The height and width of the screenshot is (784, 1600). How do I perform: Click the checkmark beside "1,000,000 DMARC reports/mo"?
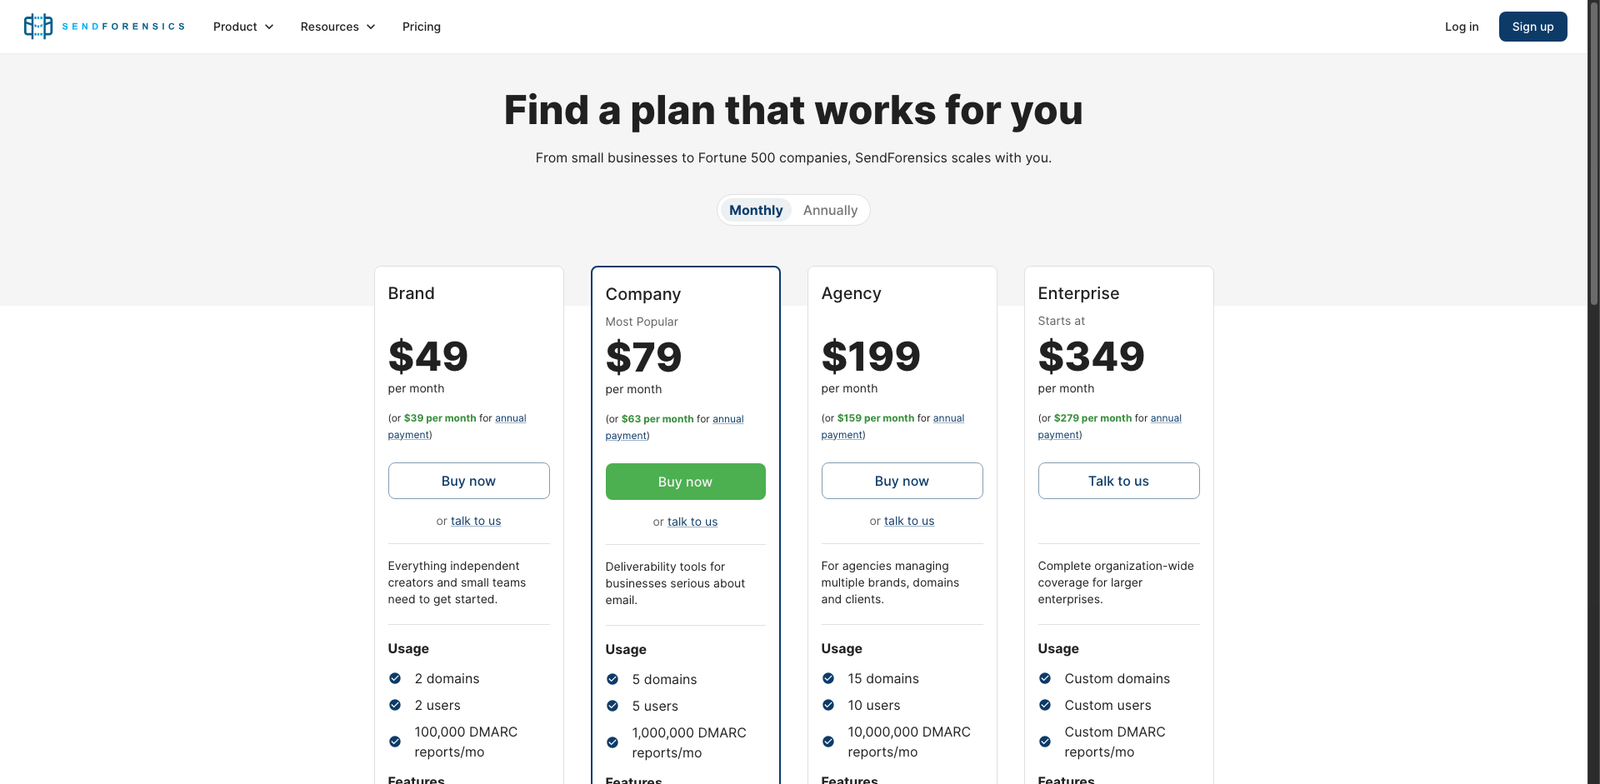pos(612,742)
